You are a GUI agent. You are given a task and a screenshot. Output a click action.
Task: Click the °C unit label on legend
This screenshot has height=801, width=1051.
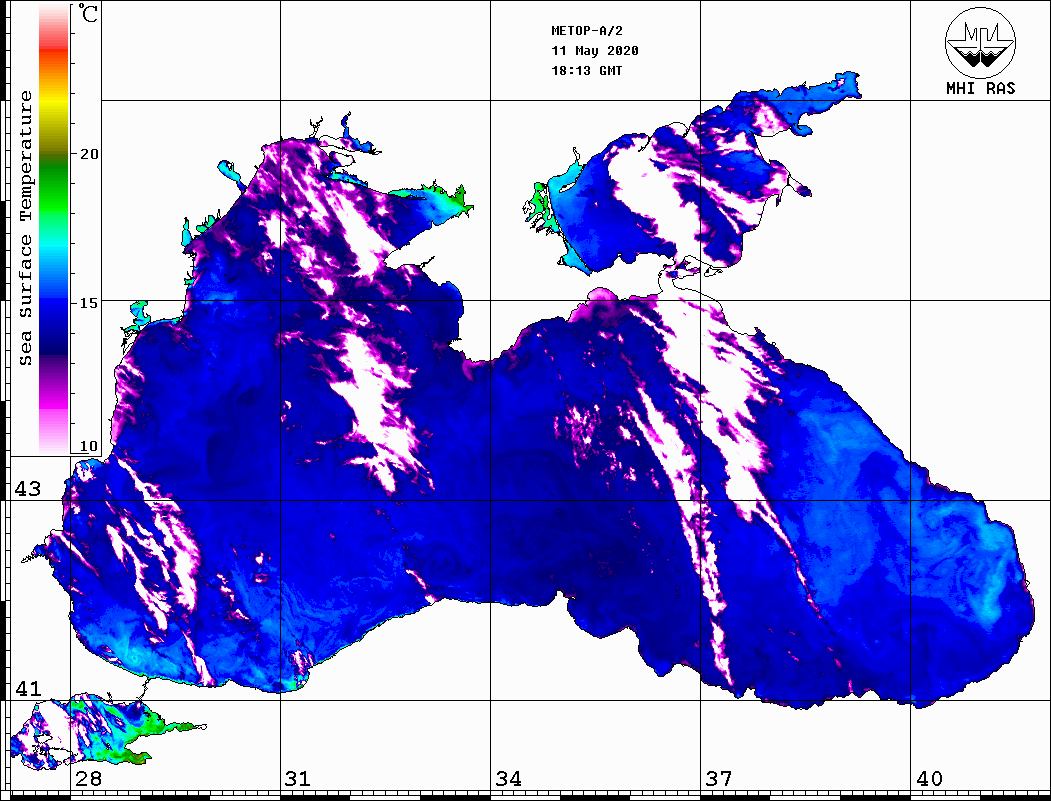click(88, 13)
